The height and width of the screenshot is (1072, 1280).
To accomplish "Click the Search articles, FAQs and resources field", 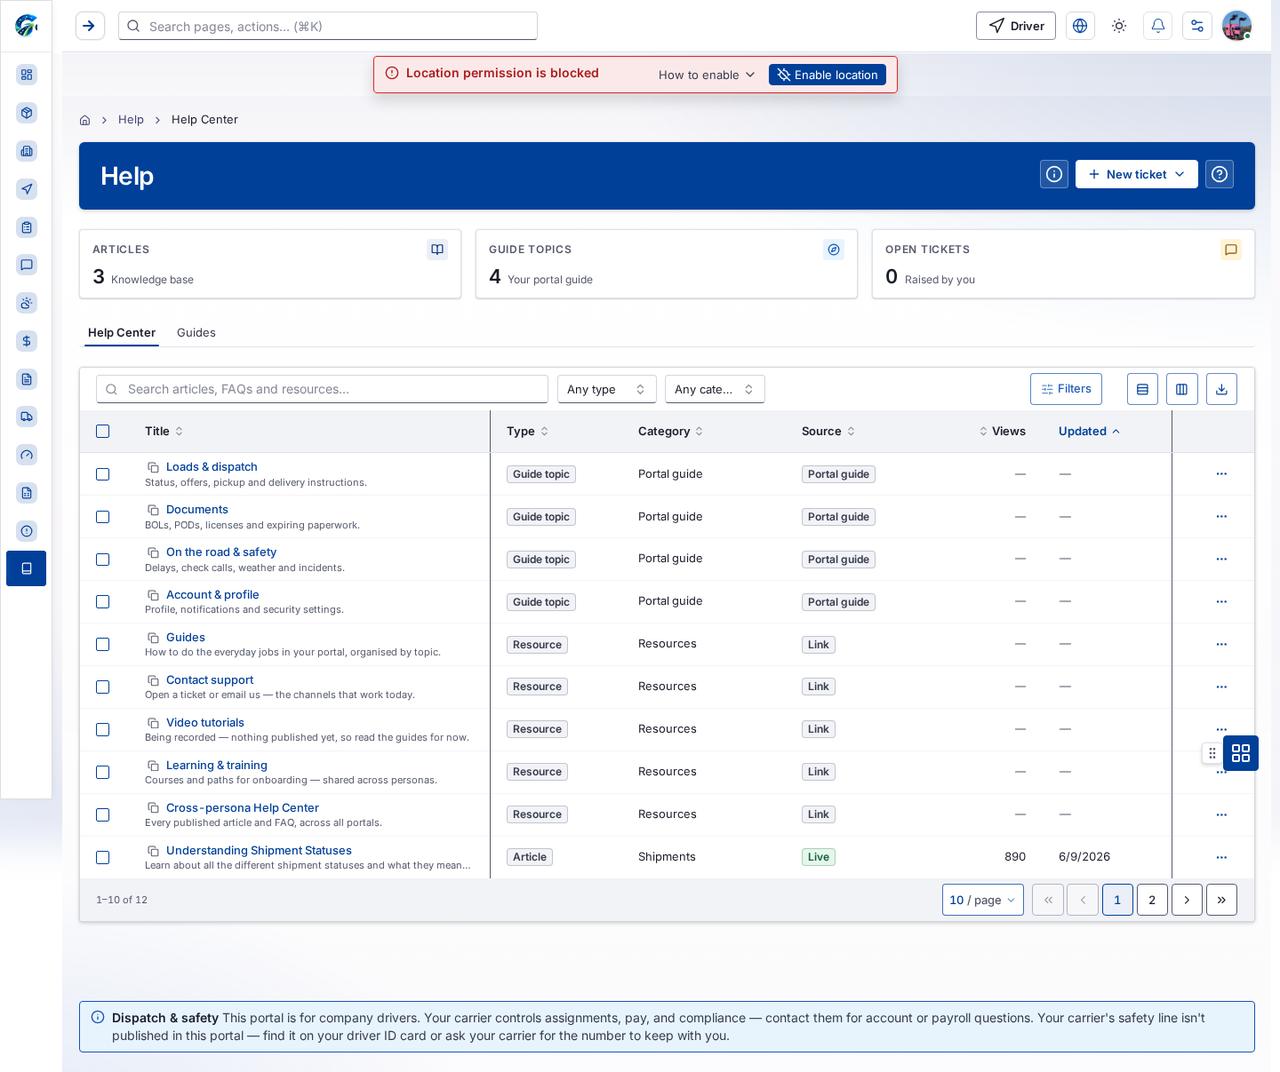I will 322,389.
